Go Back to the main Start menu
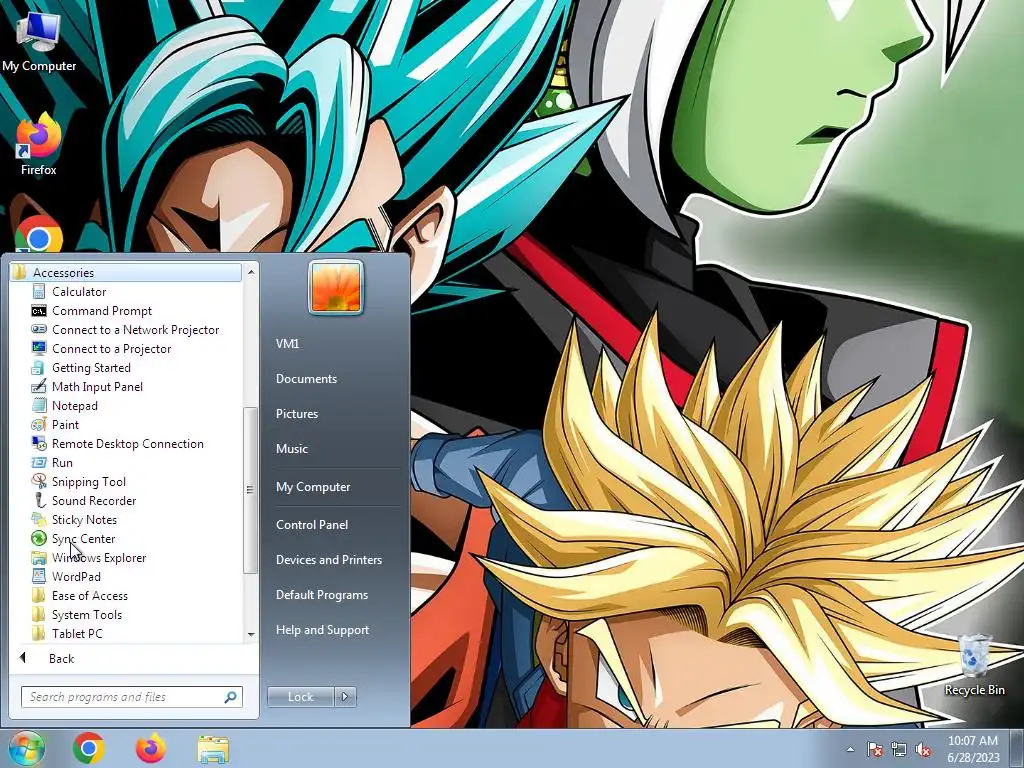The height and width of the screenshot is (768, 1024). 61,658
